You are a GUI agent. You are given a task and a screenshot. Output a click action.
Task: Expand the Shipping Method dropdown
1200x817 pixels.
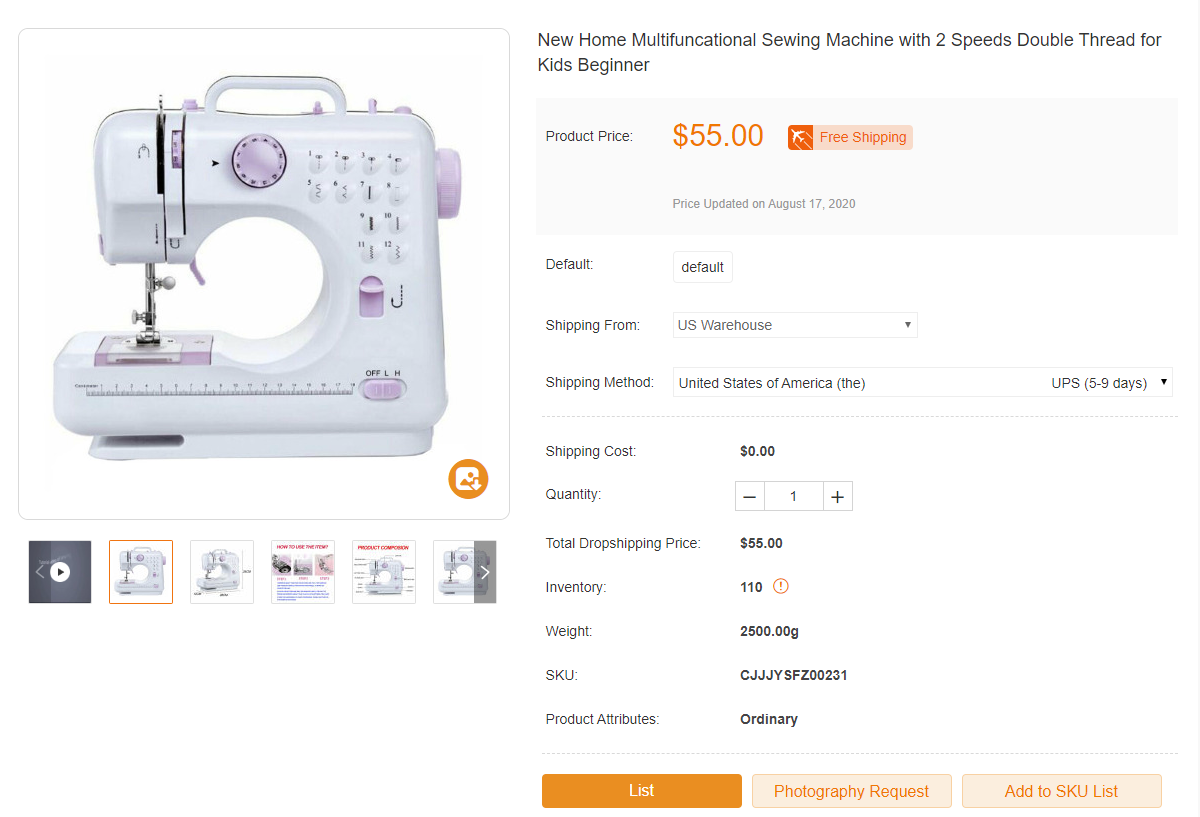pos(922,383)
